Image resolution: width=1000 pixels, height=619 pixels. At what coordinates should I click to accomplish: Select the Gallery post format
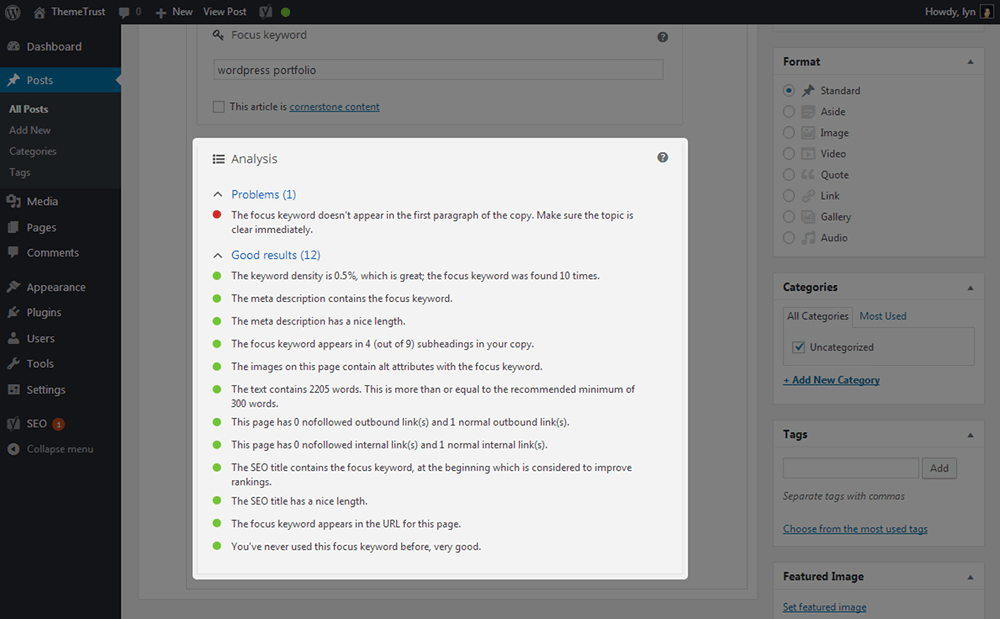[790, 217]
